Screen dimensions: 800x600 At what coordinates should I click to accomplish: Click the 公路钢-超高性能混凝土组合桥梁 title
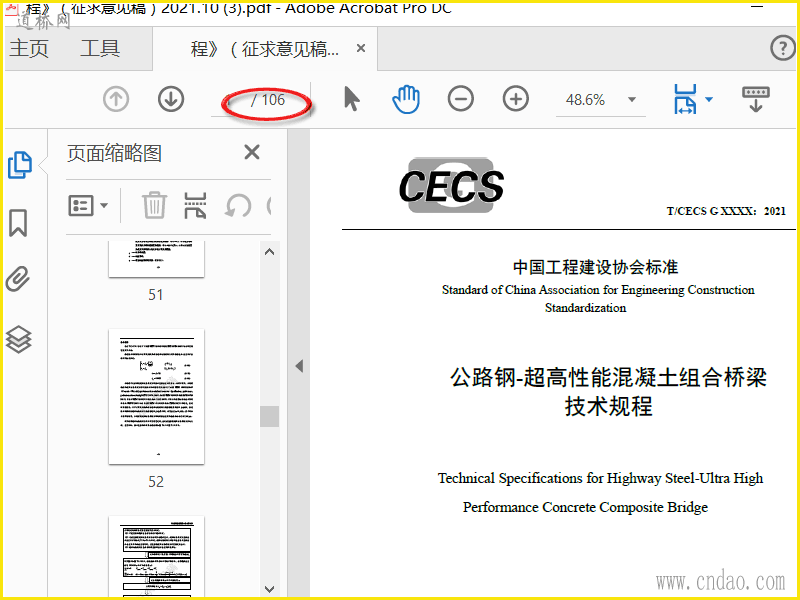[608, 378]
